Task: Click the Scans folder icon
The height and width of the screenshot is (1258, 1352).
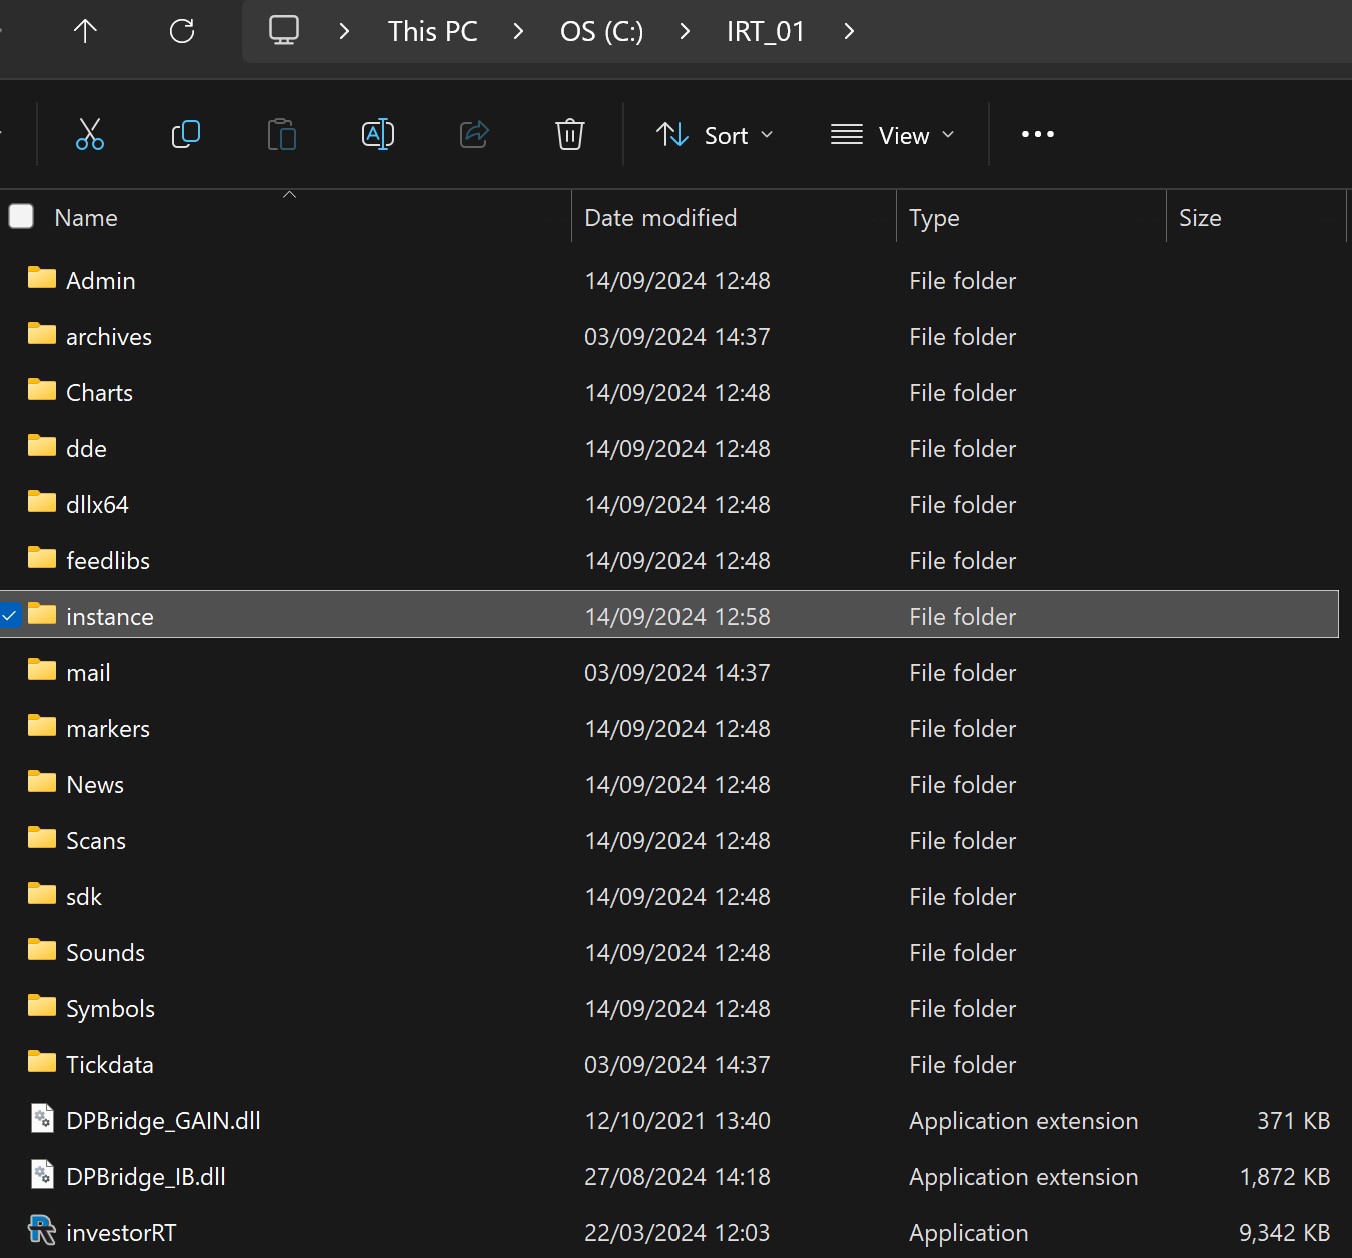Action: (x=42, y=838)
